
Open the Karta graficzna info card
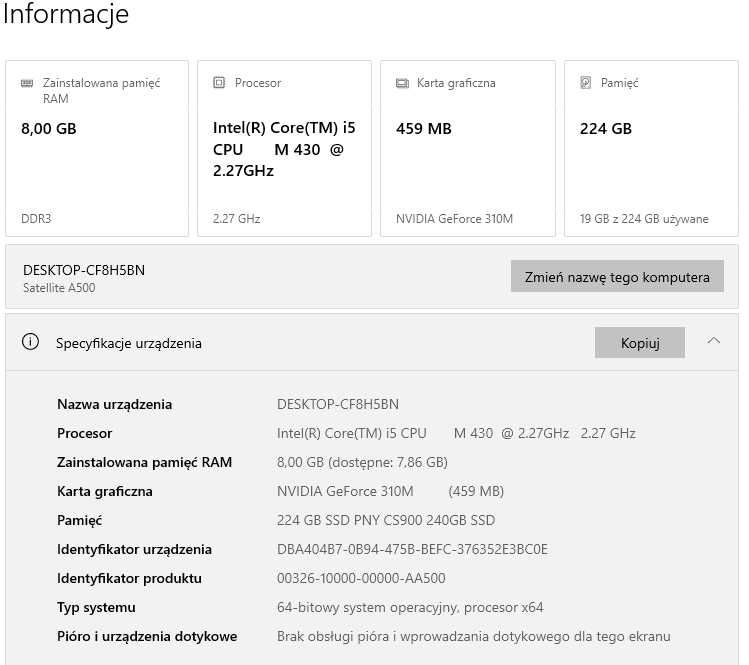467,148
